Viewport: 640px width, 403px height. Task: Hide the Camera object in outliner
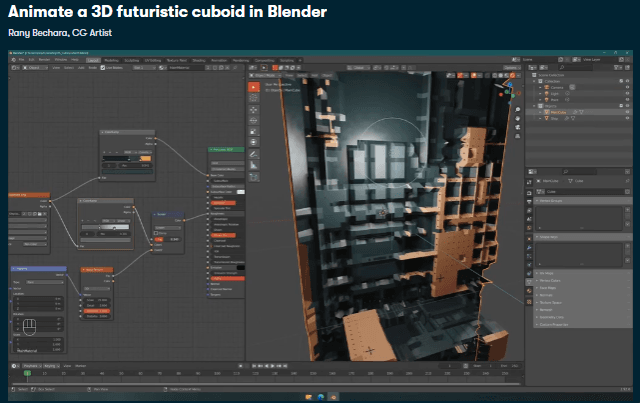(x=627, y=87)
